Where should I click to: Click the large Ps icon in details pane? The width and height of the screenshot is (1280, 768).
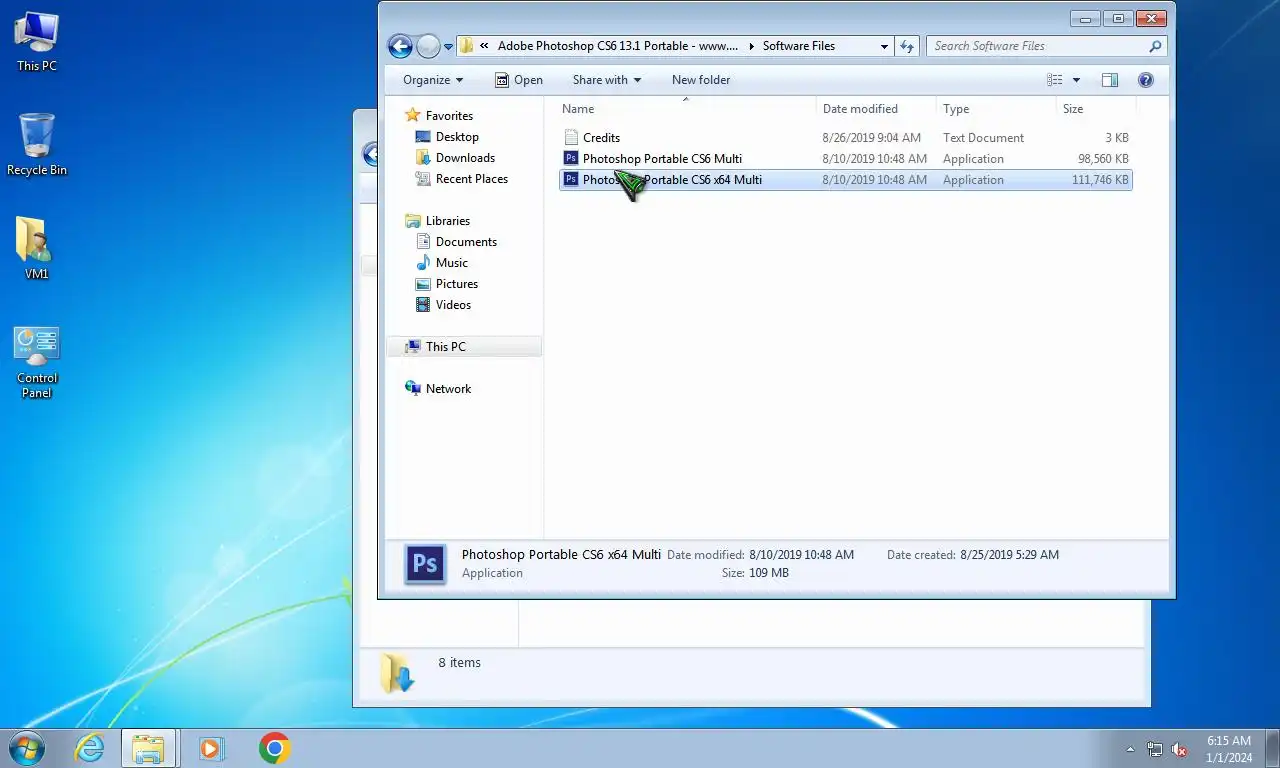click(x=425, y=564)
